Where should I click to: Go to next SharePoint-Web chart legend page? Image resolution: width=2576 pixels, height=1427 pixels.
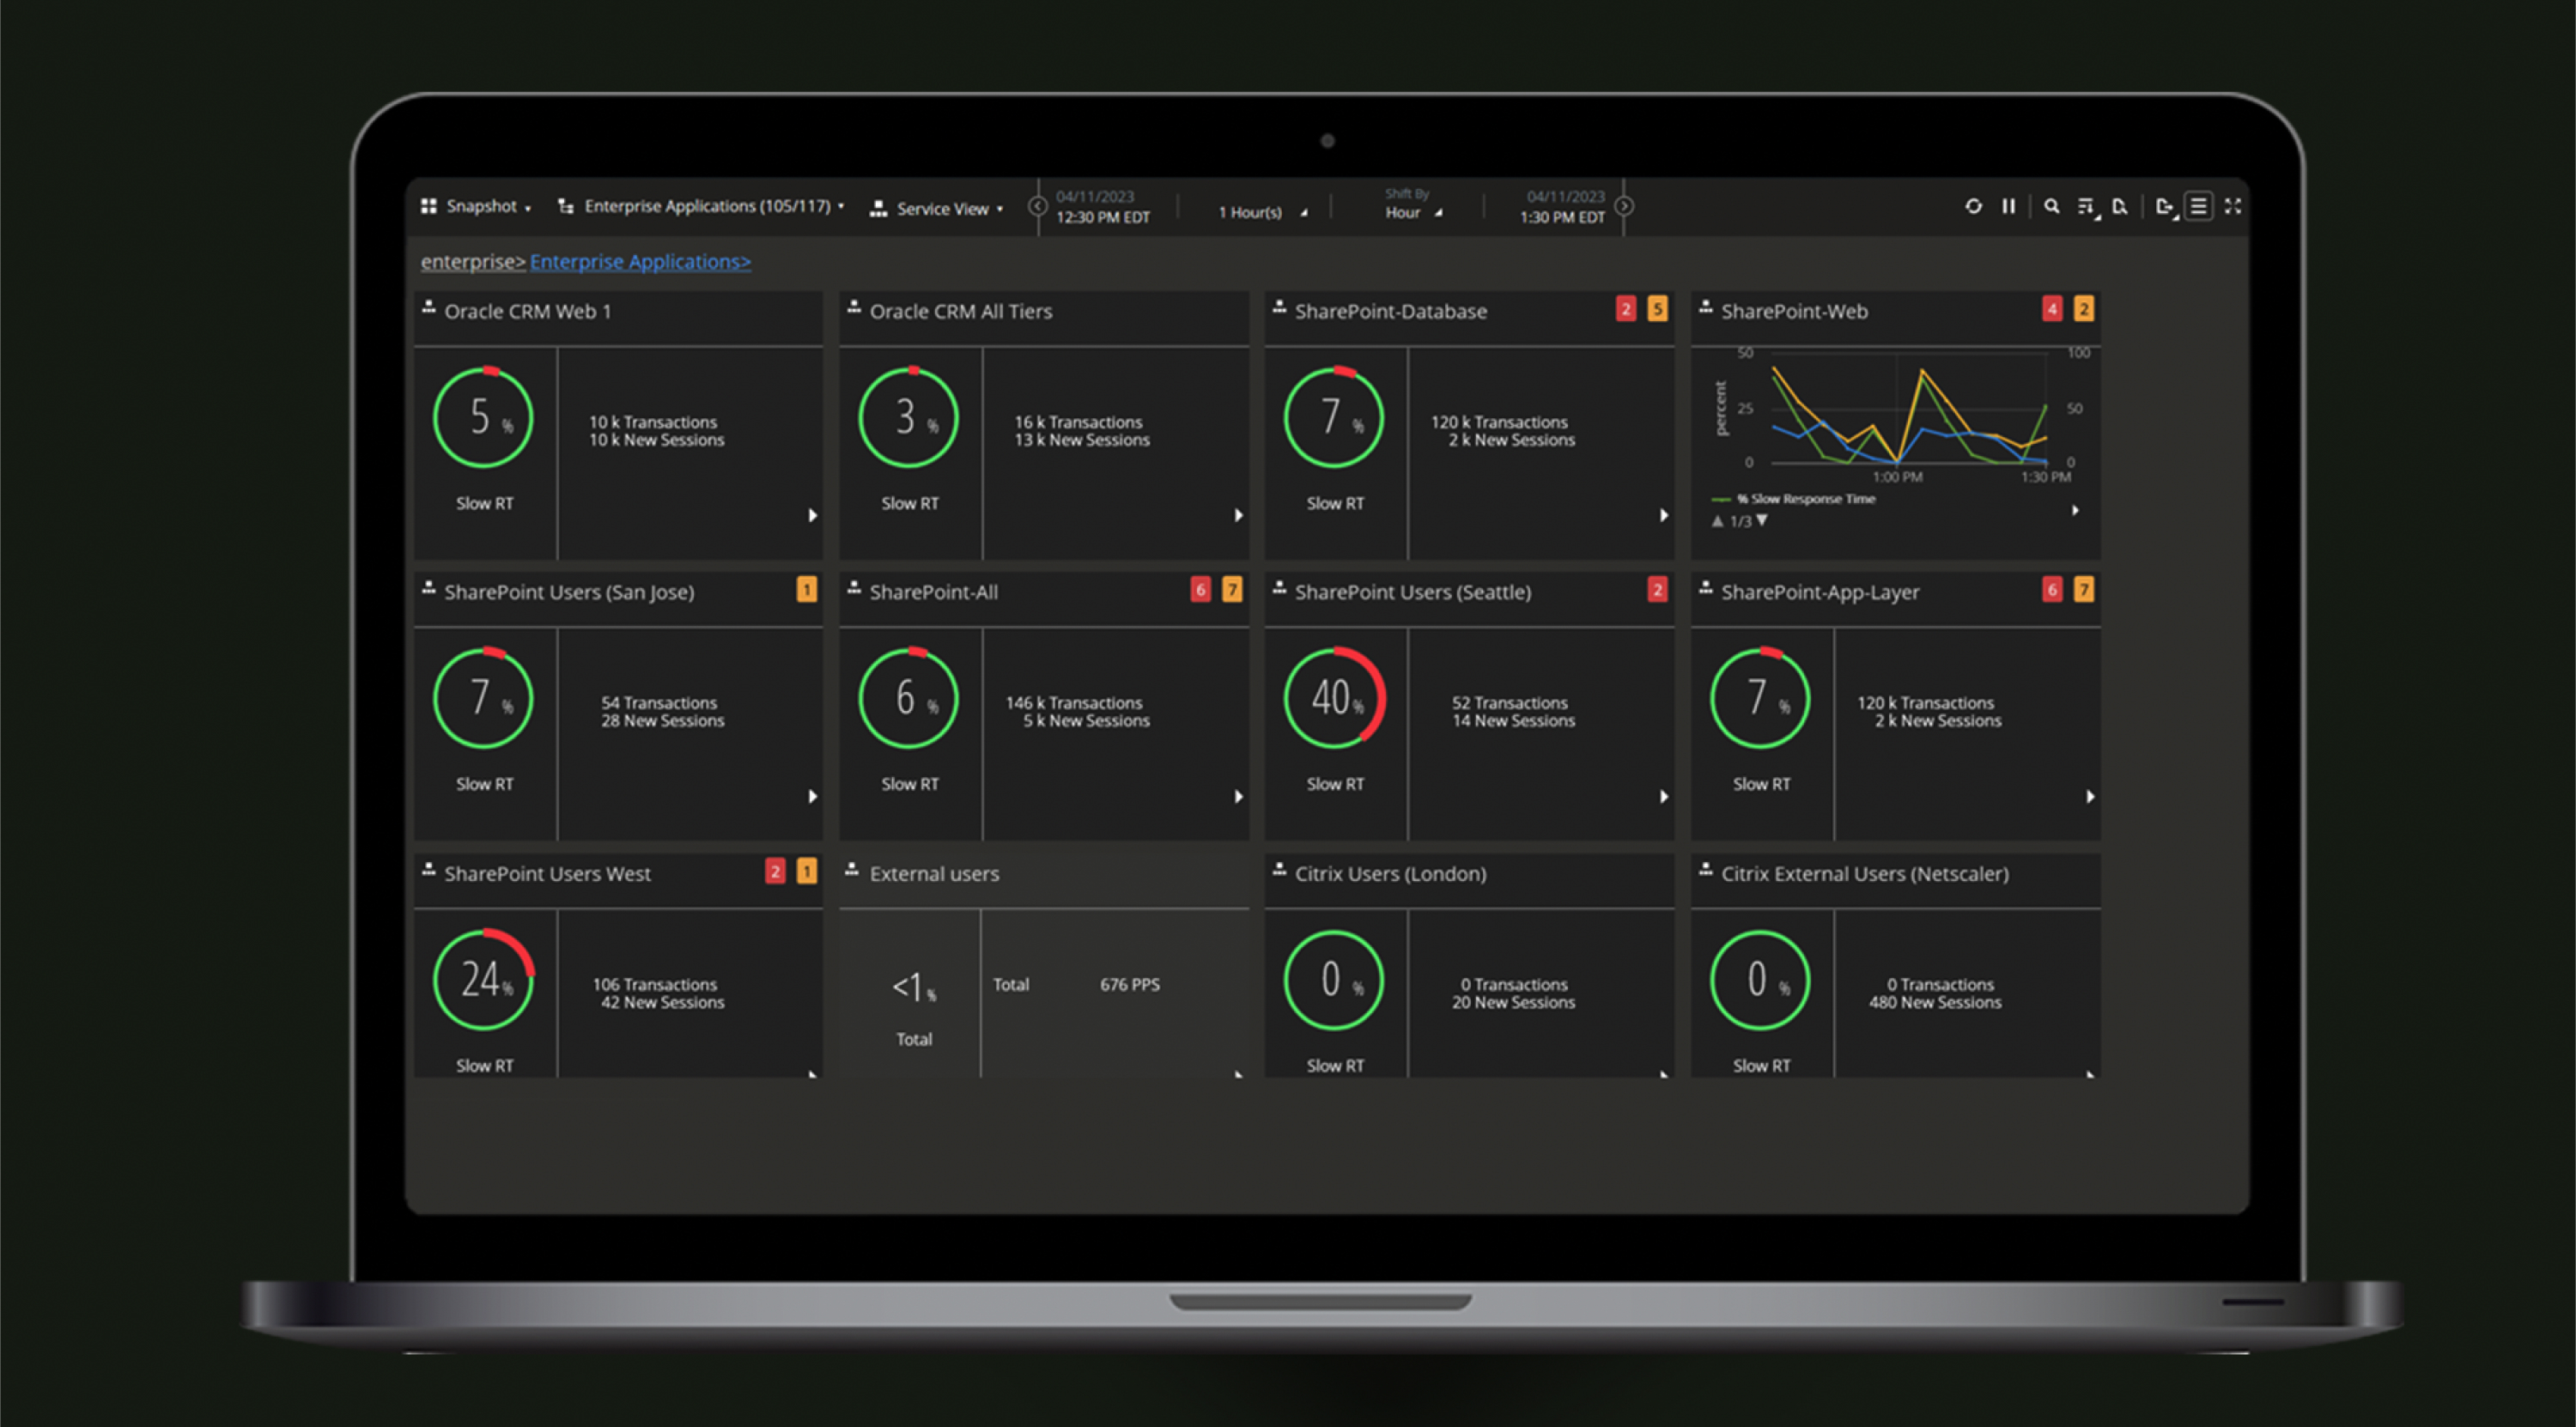pos(1762,521)
